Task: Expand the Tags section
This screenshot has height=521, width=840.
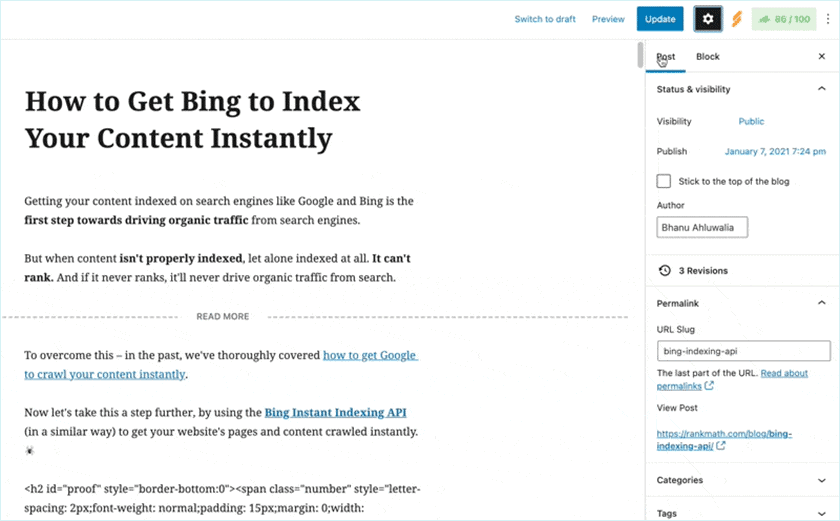Action: coord(821,513)
